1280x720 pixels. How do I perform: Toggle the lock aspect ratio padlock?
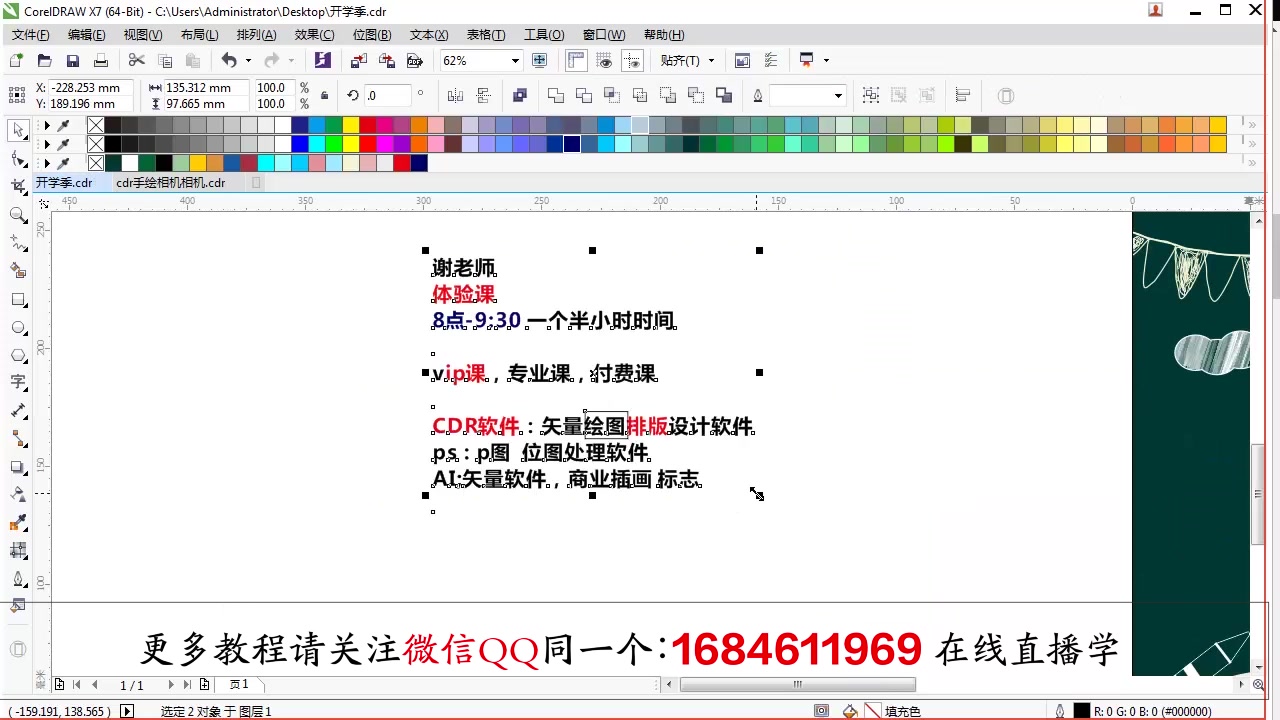(x=323, y=95)
